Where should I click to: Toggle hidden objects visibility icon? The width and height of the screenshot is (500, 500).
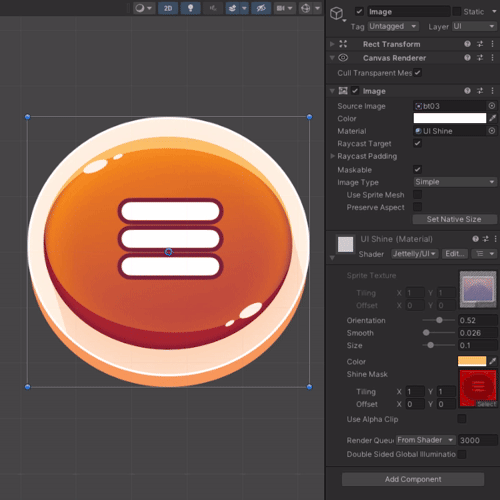(261, 8)
